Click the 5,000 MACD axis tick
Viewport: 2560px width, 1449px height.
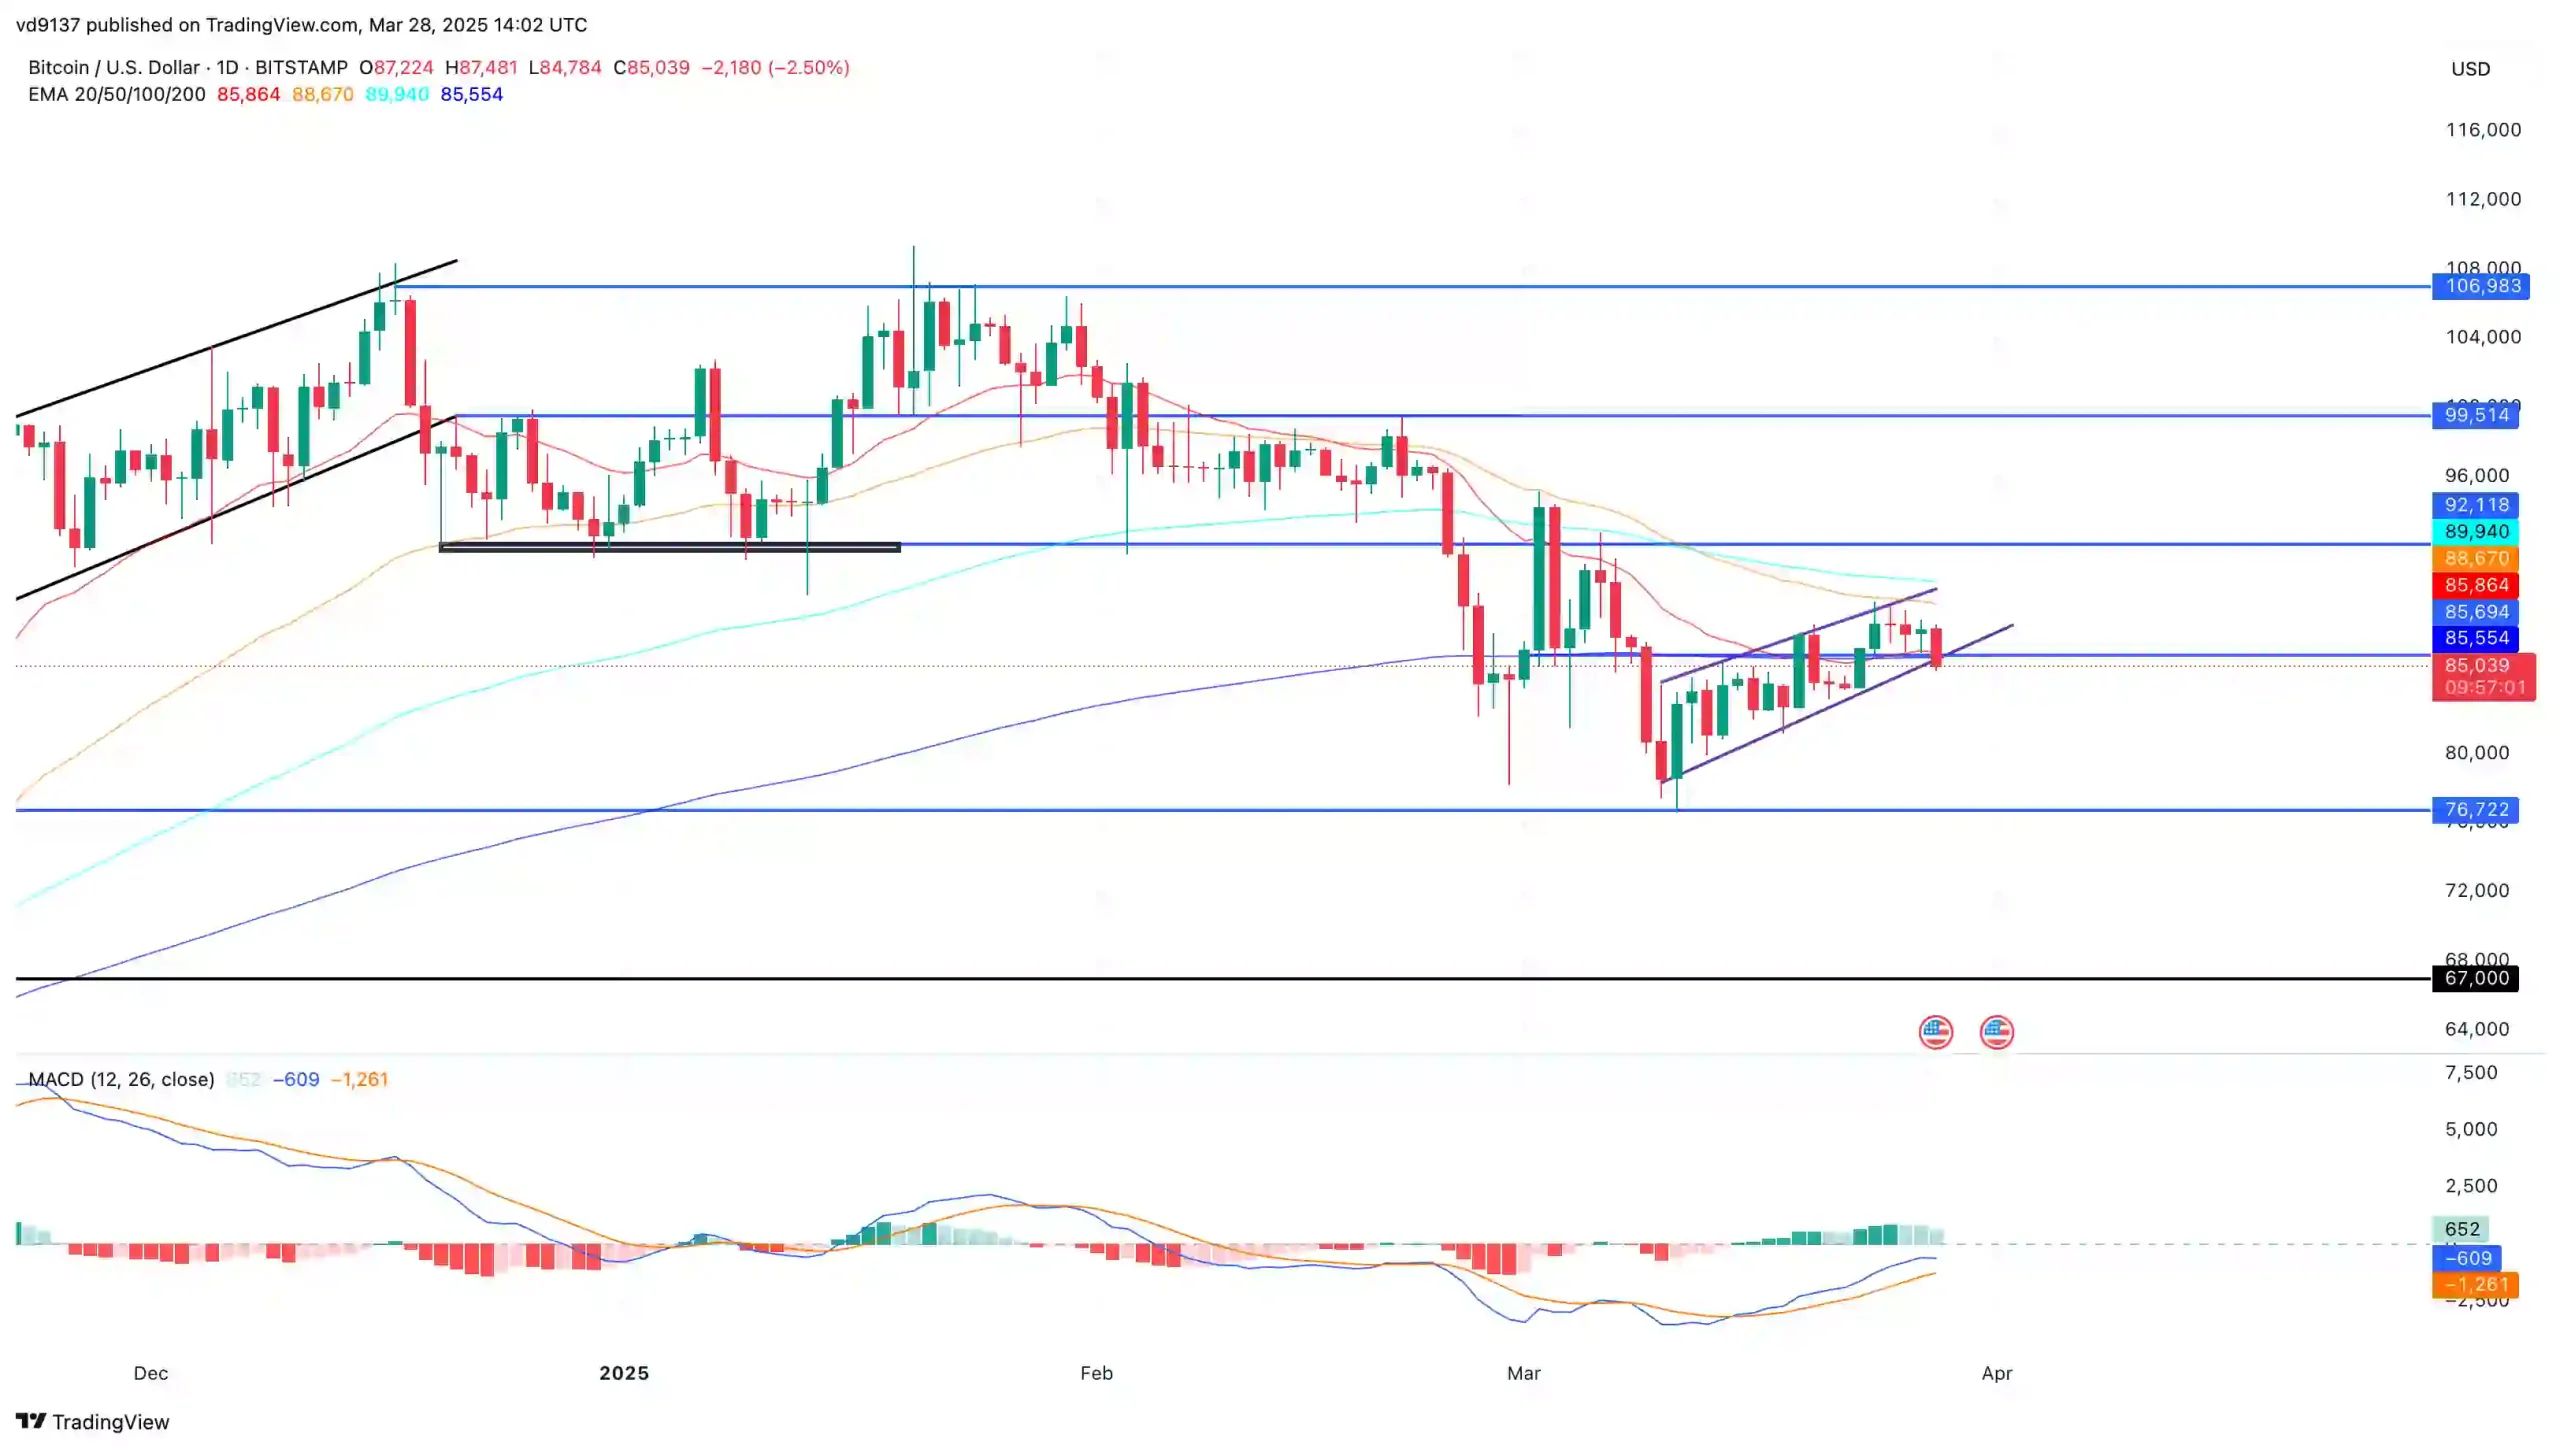click(2470, 1129)
